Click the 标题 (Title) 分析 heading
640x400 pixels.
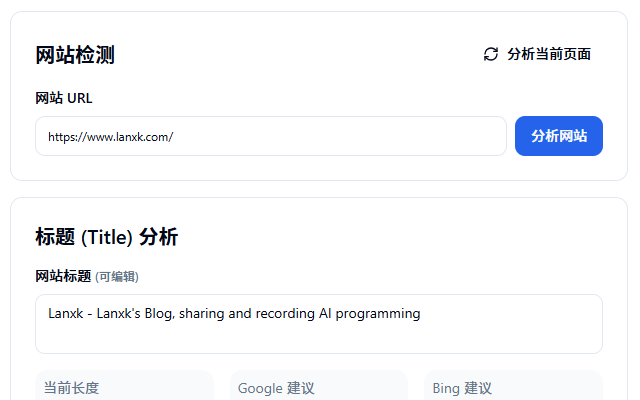(107, 237)
